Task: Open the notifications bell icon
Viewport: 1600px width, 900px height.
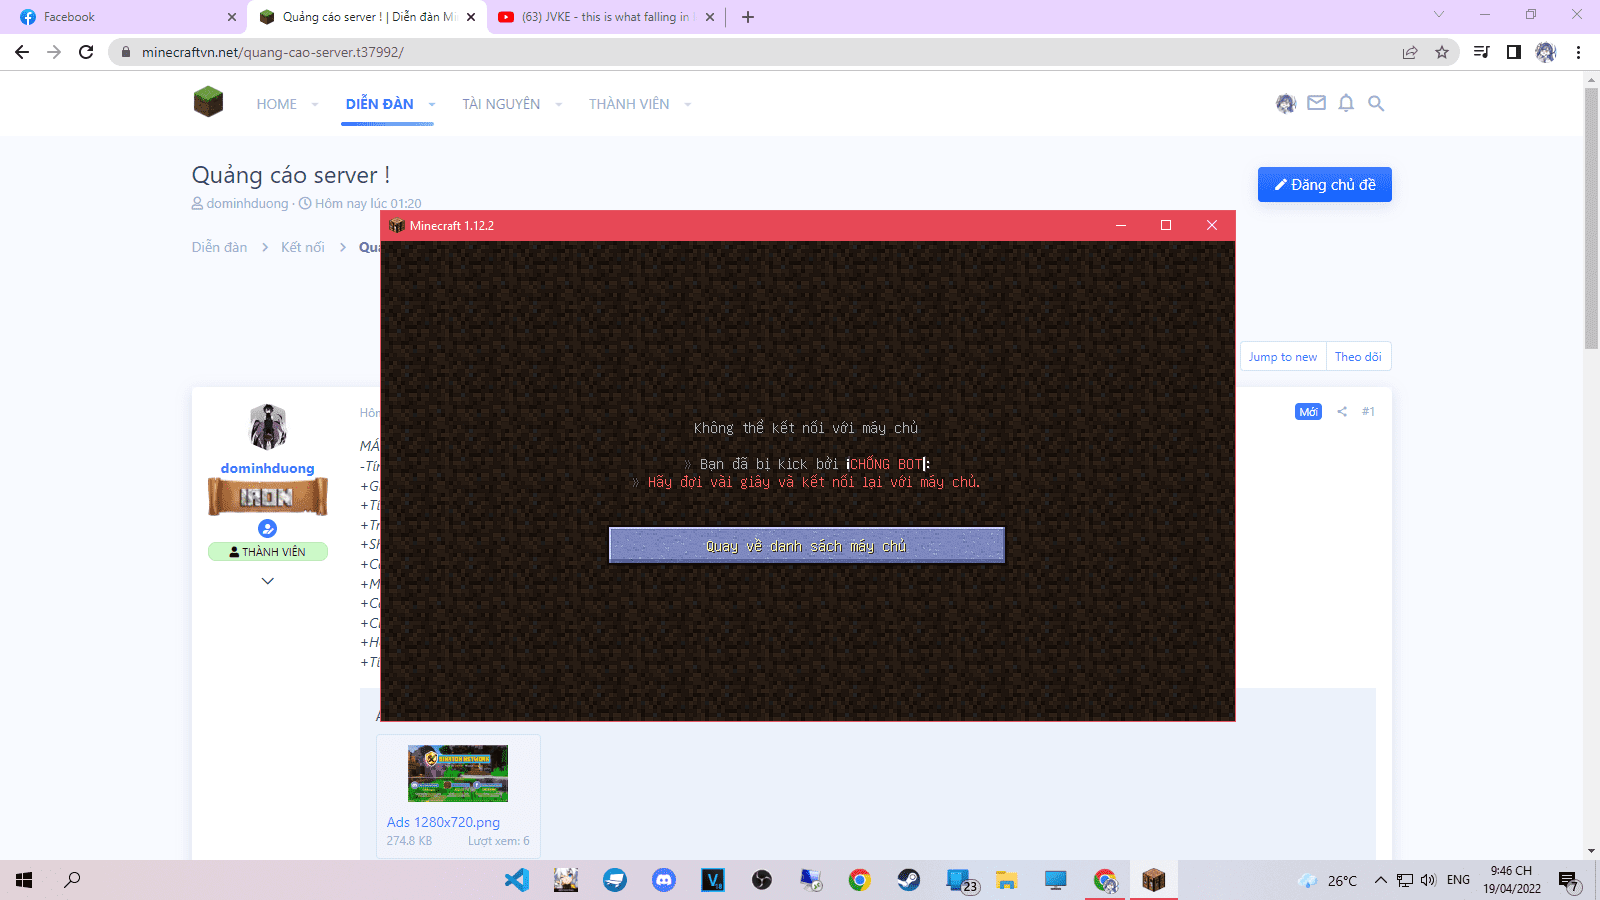Action: 1346,103
